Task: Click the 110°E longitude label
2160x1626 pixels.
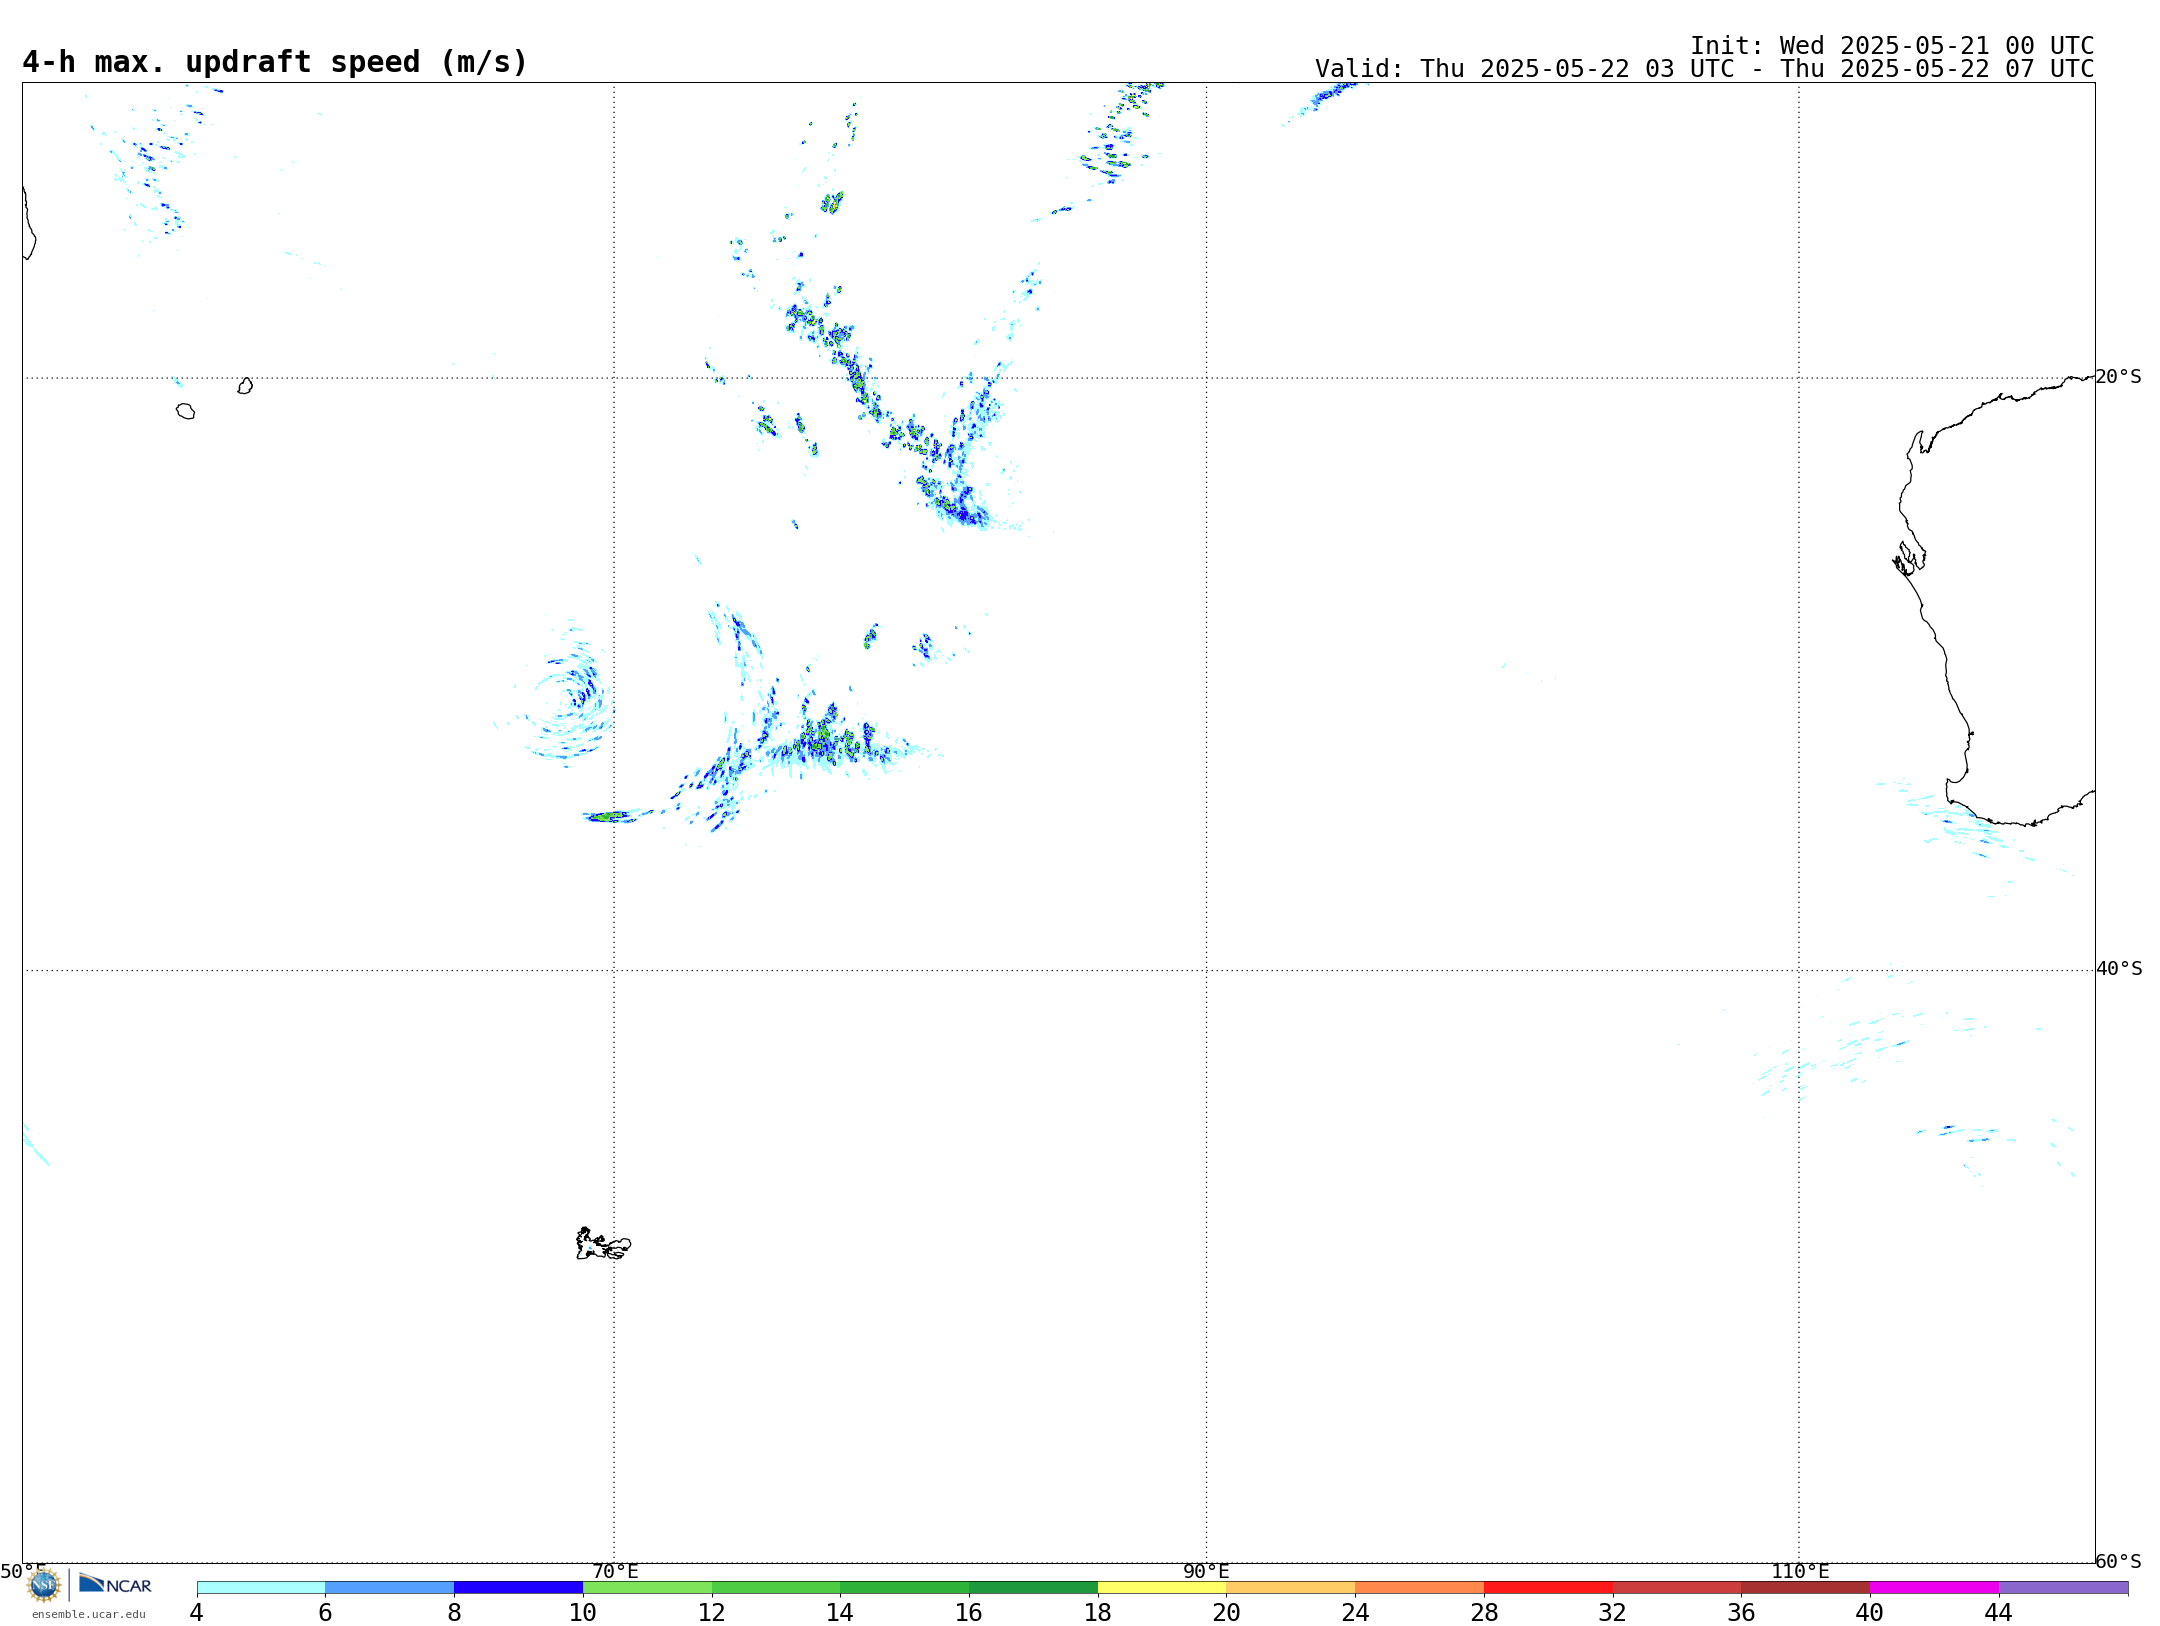Action: tap(1800, 1572)
